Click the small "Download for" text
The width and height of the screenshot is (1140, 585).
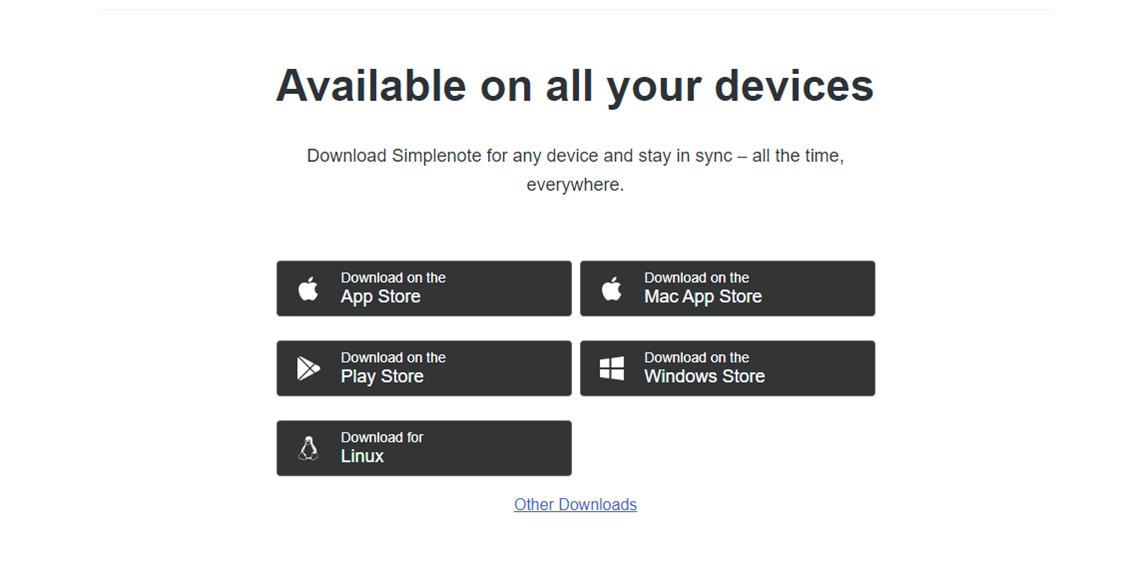coord(382,437)
